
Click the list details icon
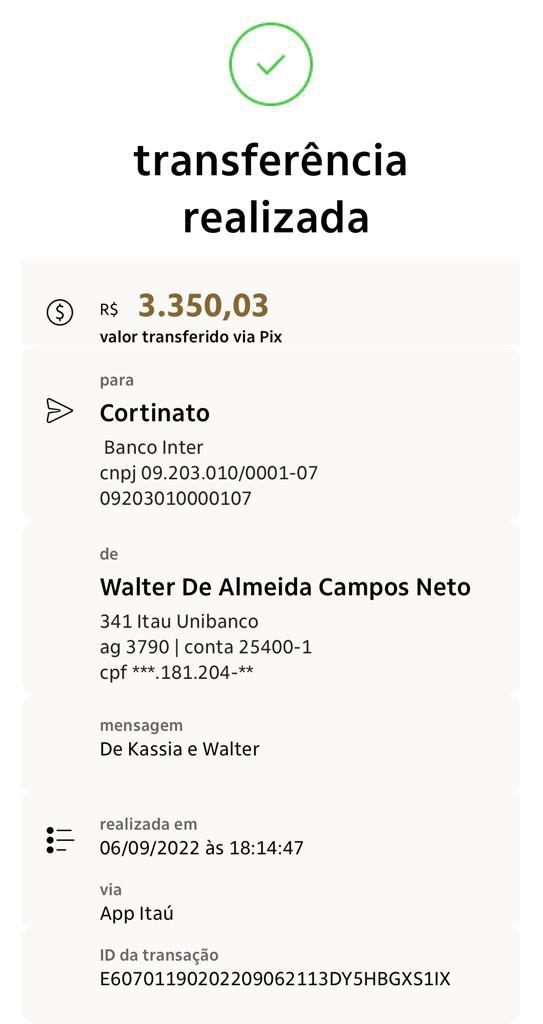(x=60, y=840)
